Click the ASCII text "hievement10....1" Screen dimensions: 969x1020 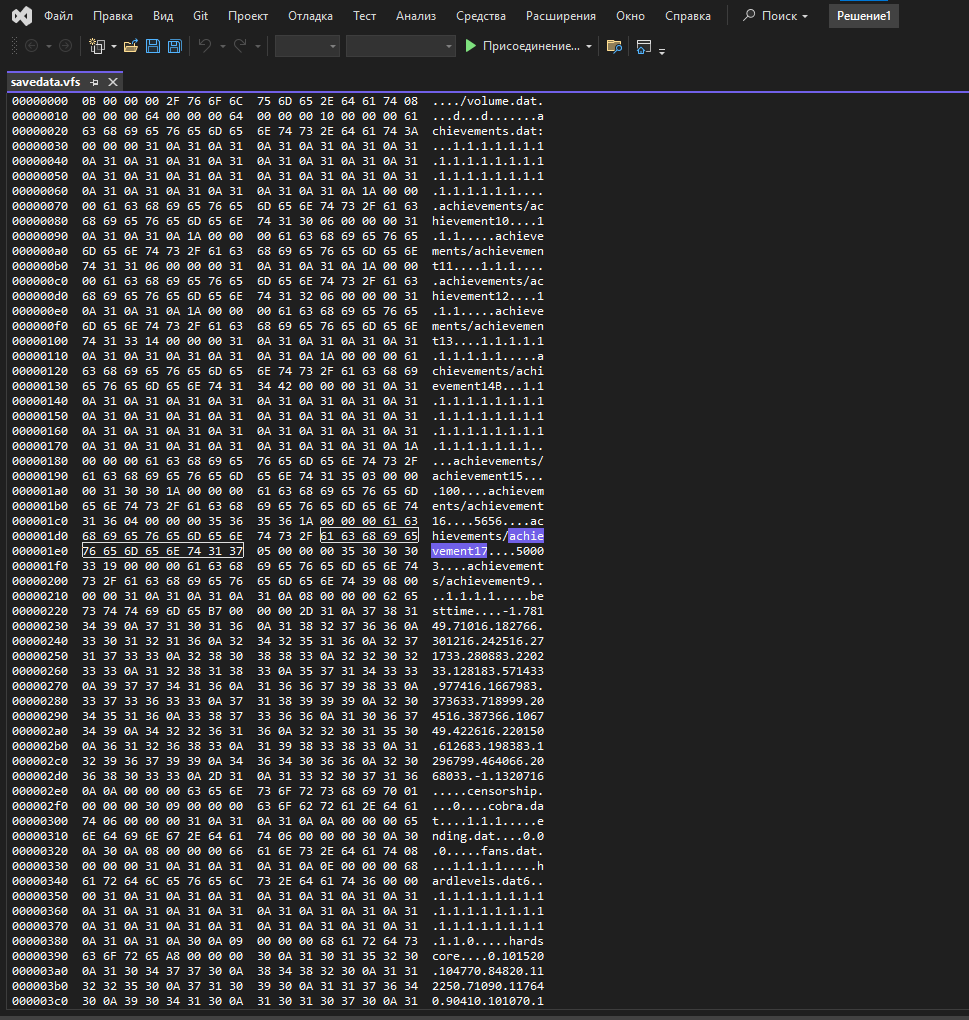[488, 221]
